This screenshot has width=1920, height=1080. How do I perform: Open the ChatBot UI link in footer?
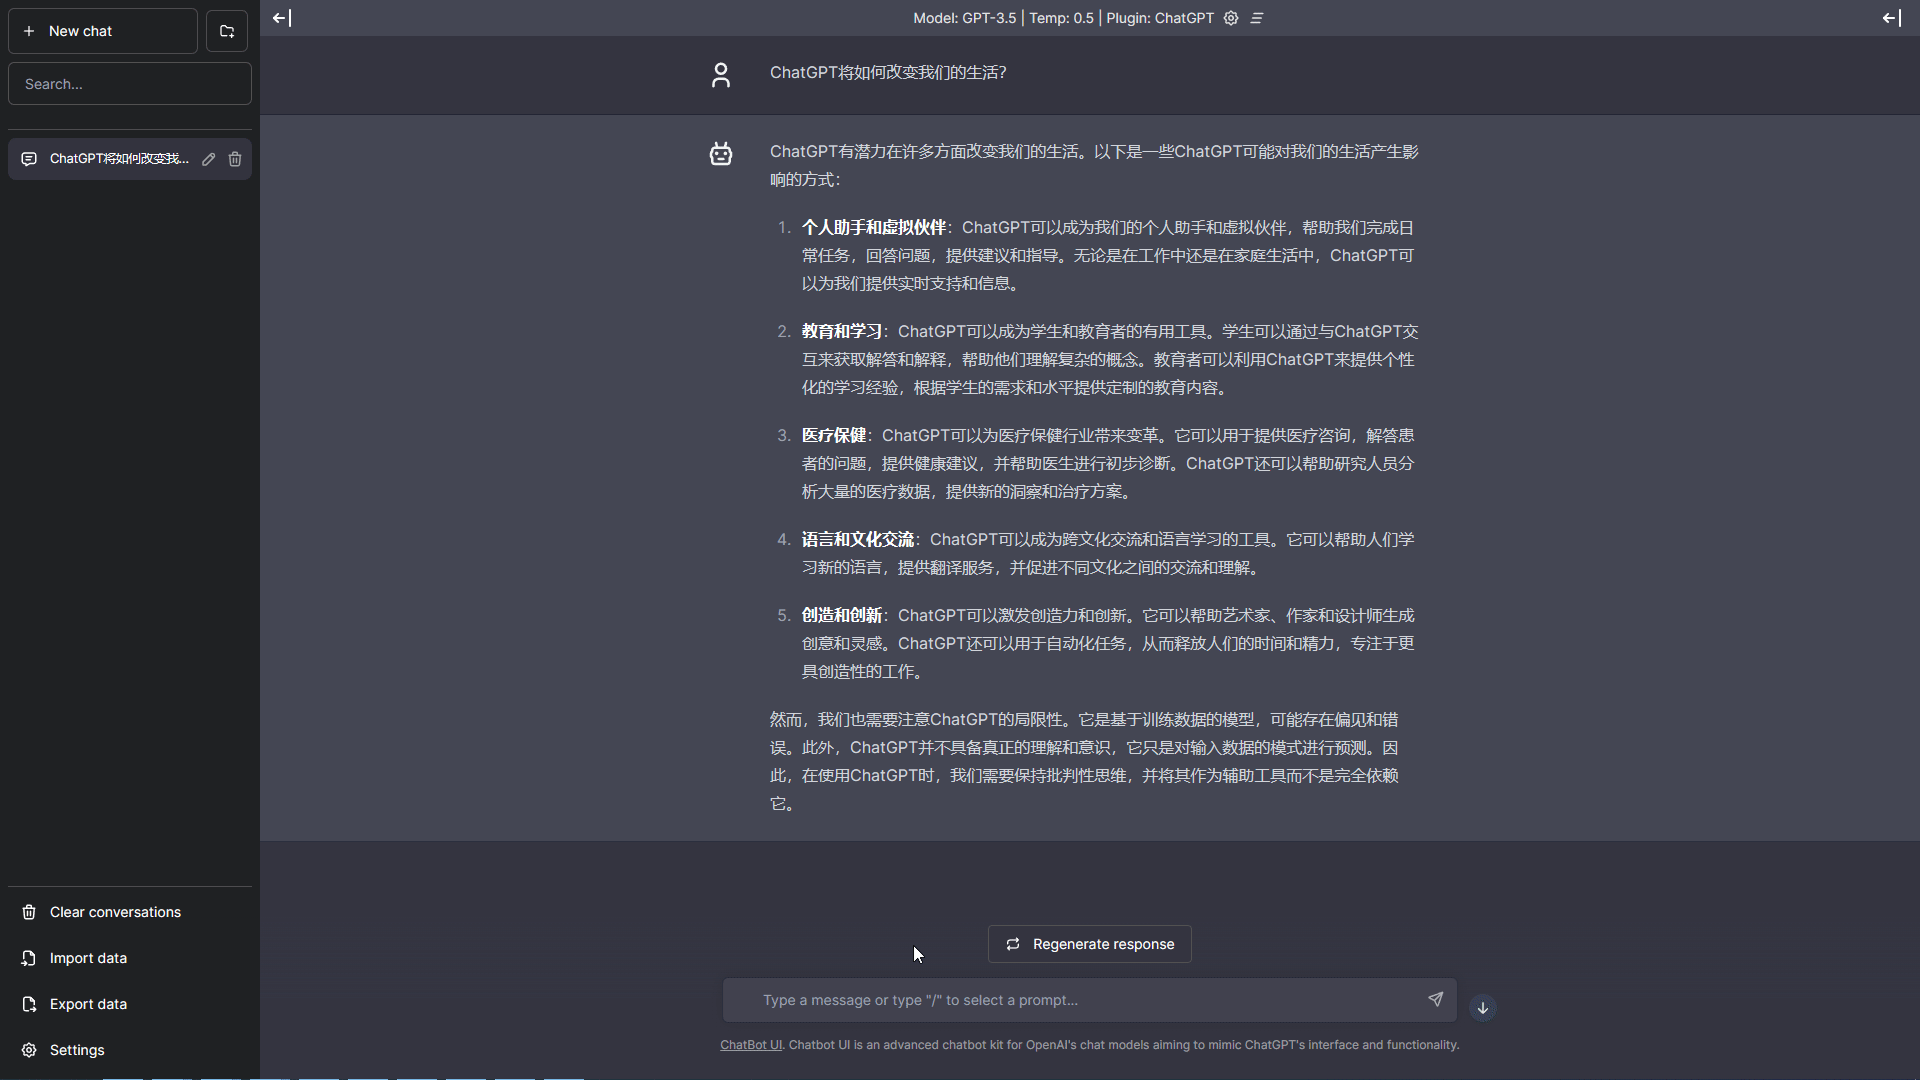click(x=750, y=1044)
